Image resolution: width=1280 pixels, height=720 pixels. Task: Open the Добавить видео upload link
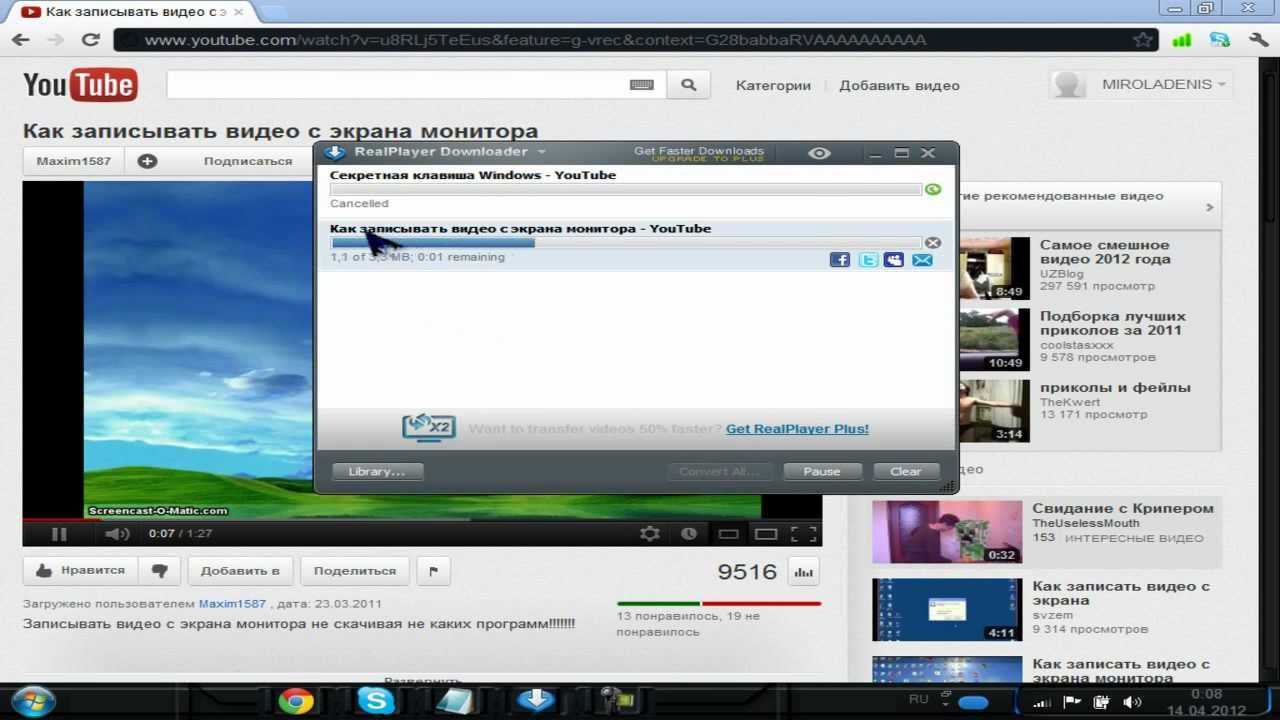[x=899, y=86]
